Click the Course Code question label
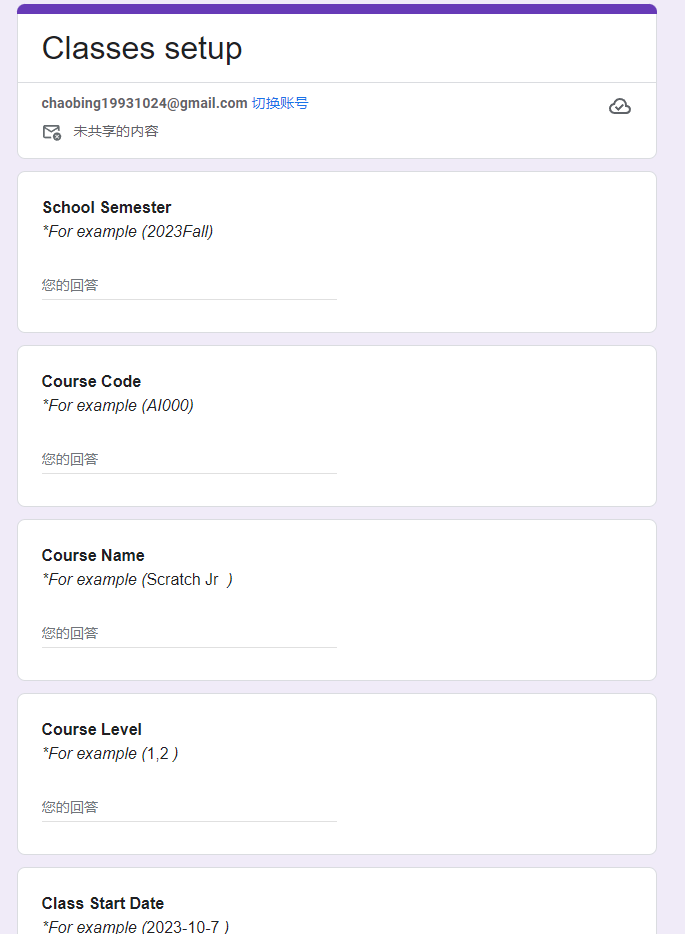Screen dimensions: 685x934 click(92, 381)
